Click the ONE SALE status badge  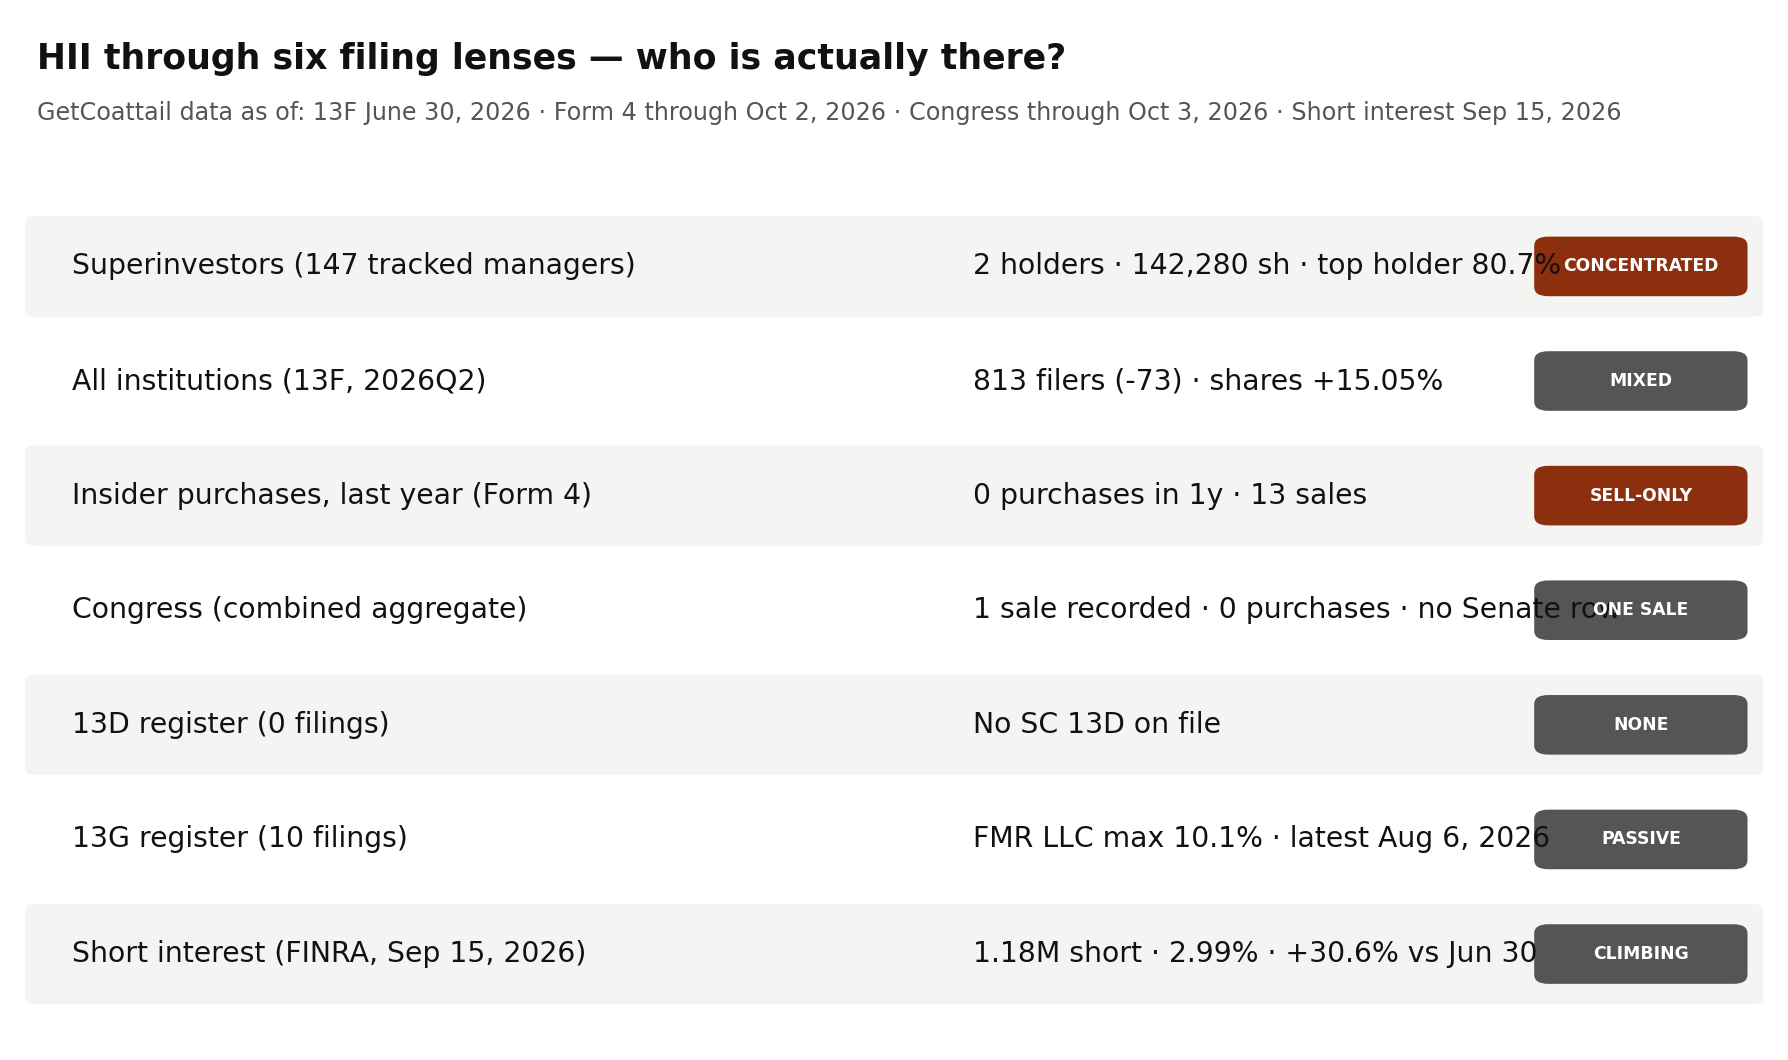click(x=1640, y=610)
